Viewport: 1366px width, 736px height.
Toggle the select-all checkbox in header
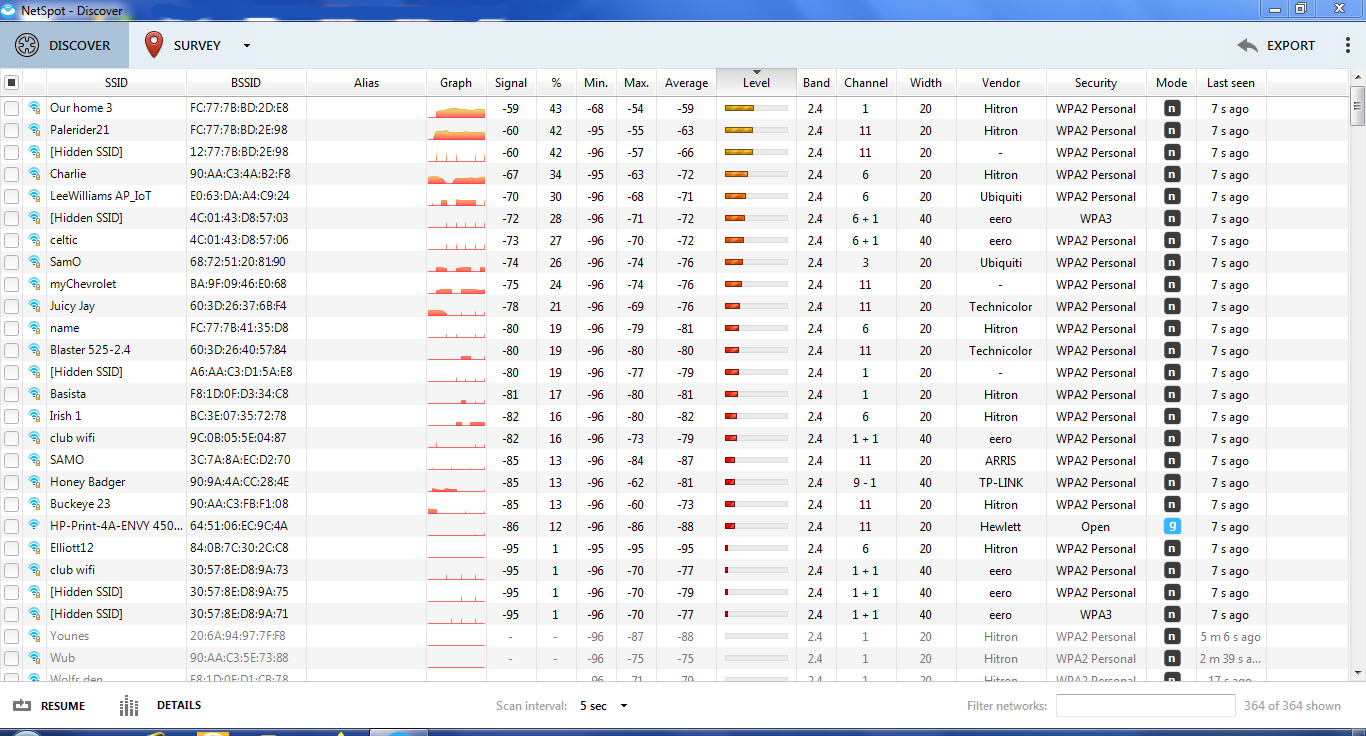11,83
